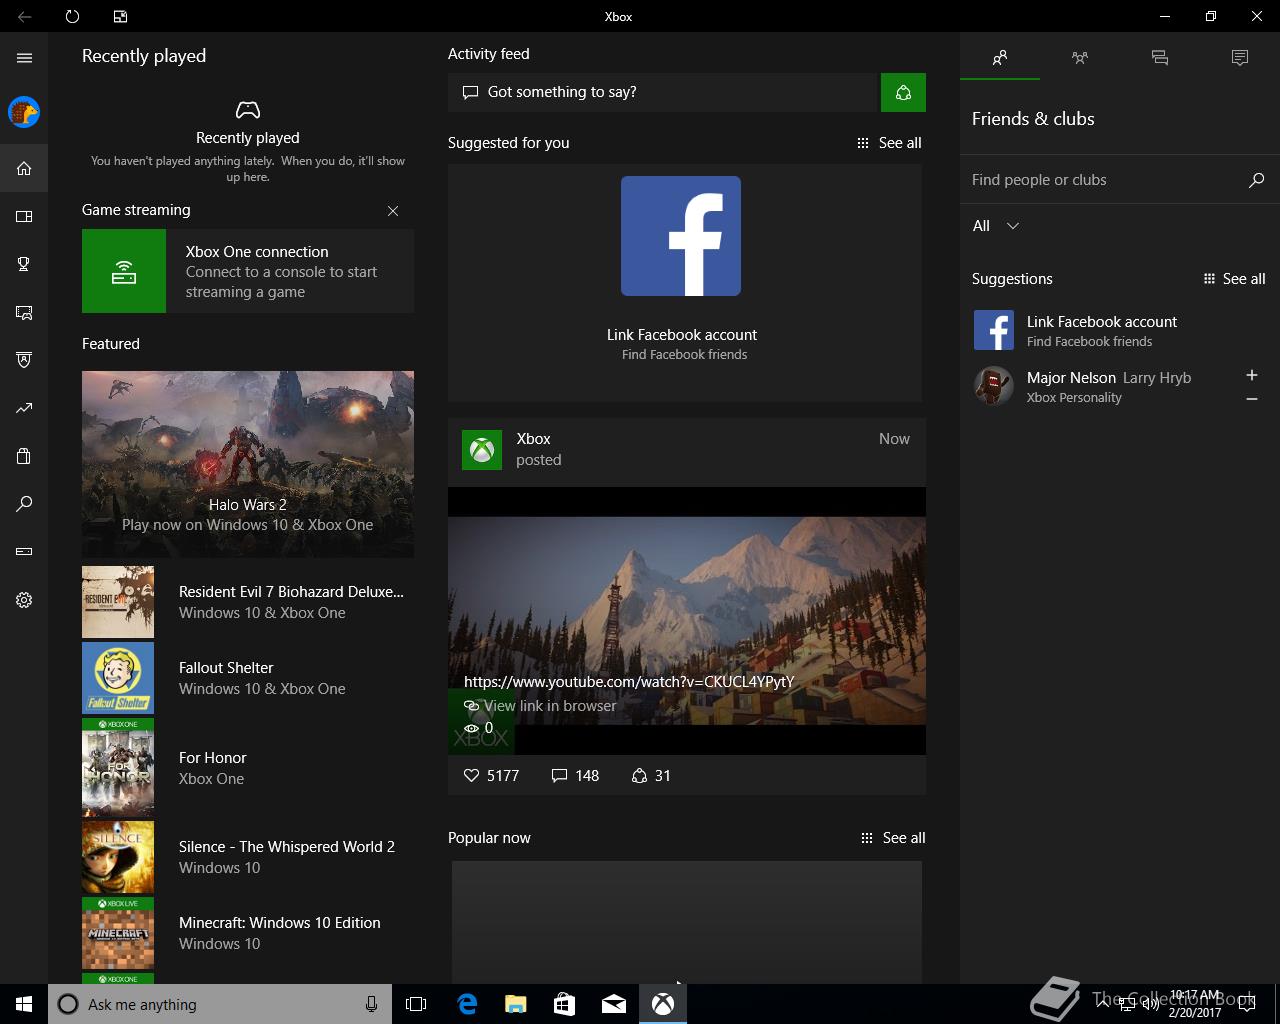Click the search magnifier in Friends & clubs
The height and width of the screenshot is (1024, 1280).
click(x=1257, y=180)
